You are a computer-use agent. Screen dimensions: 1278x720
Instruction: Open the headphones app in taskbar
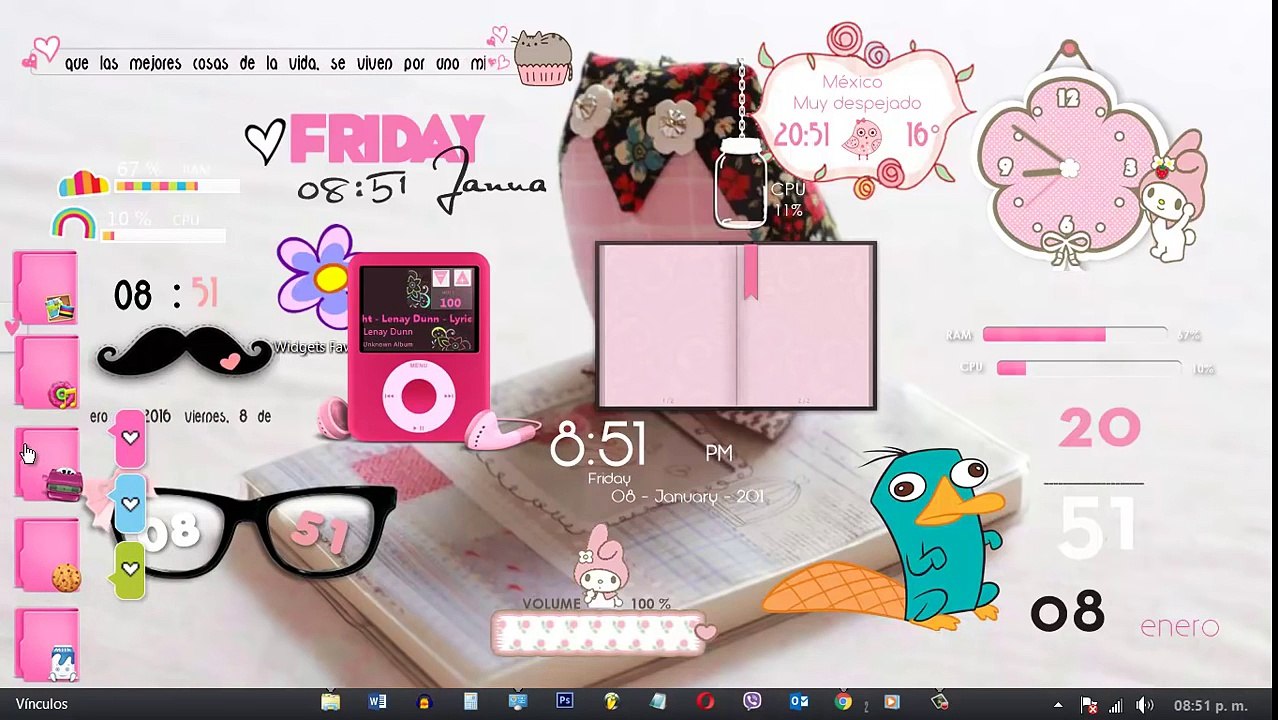424,703
